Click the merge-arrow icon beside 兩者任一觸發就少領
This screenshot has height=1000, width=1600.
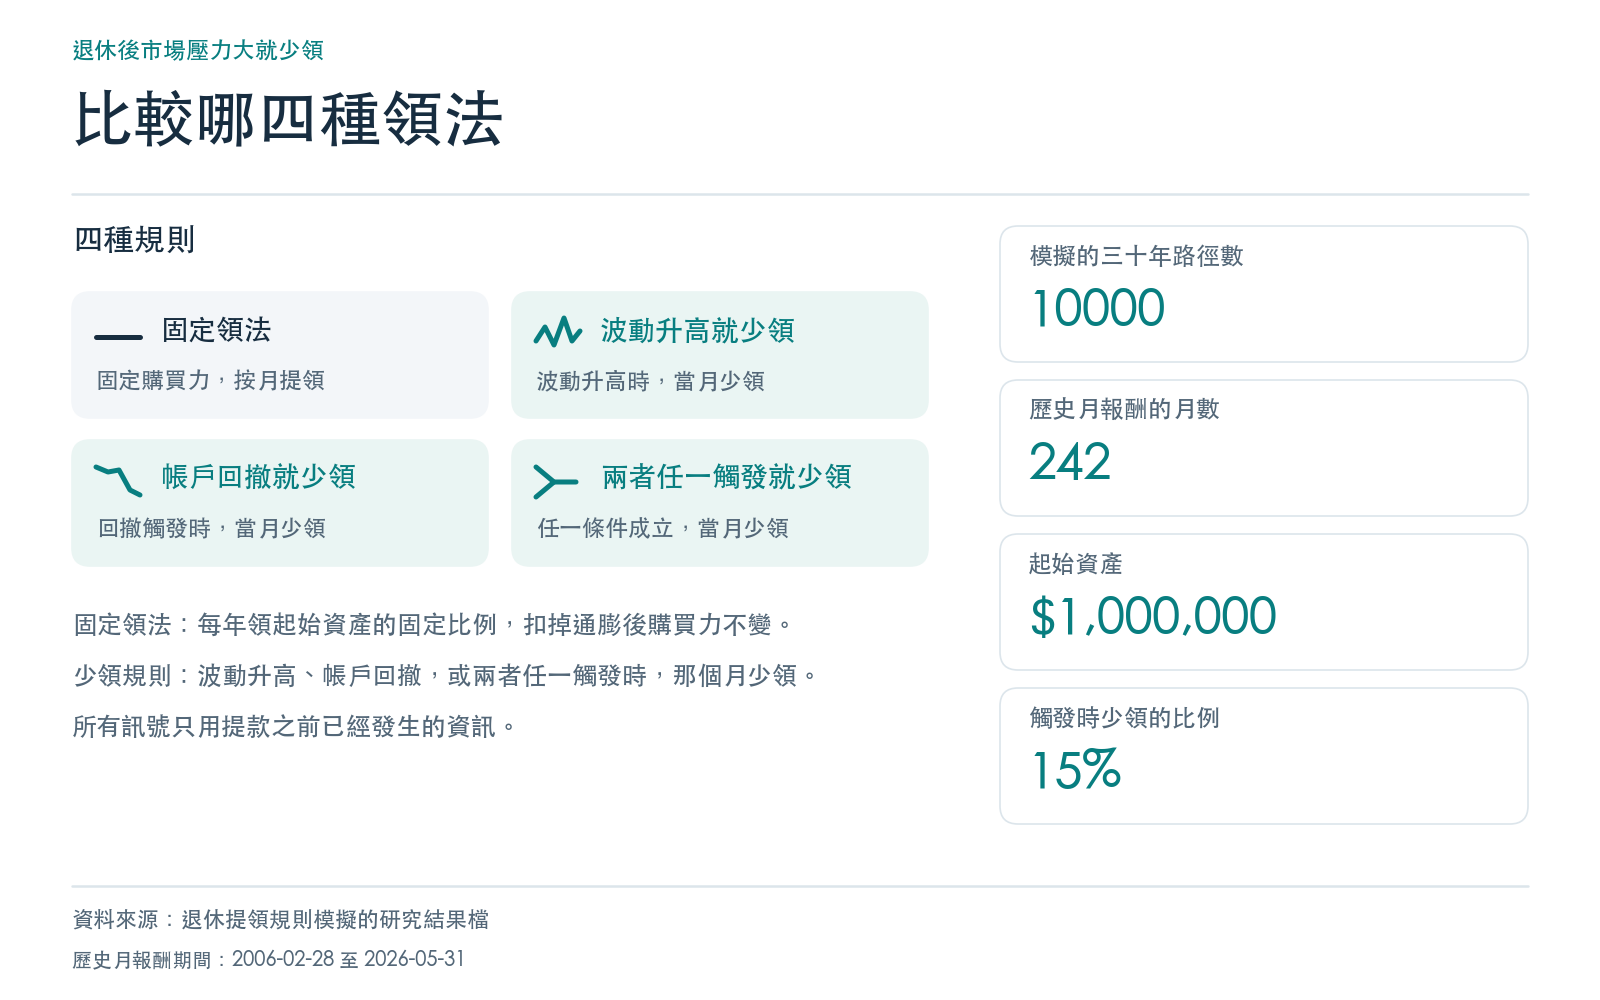(556, 481)
